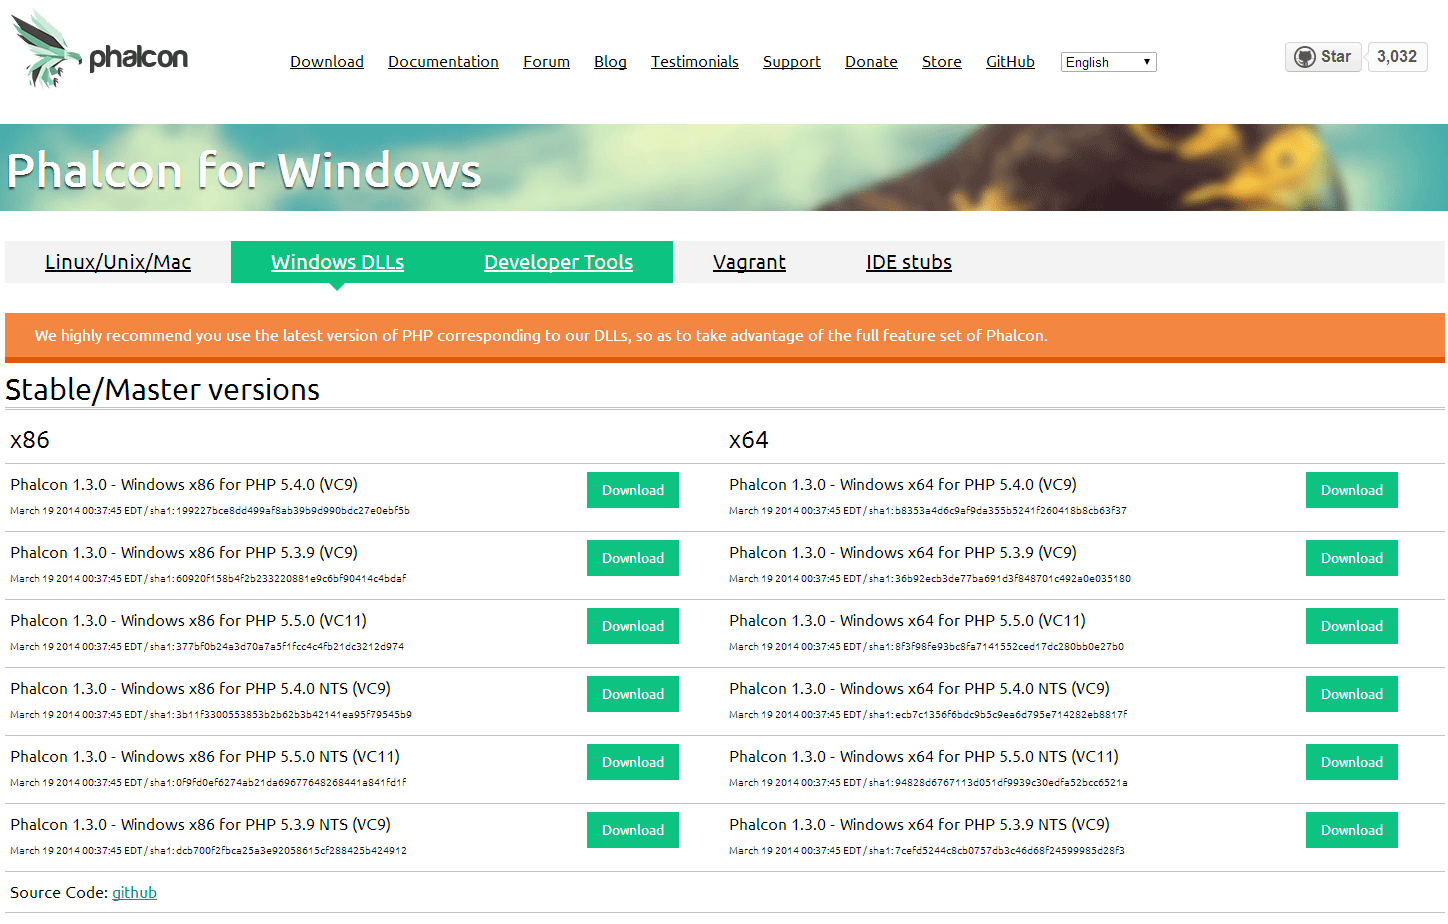Open the github source code link

click(134, 892)
